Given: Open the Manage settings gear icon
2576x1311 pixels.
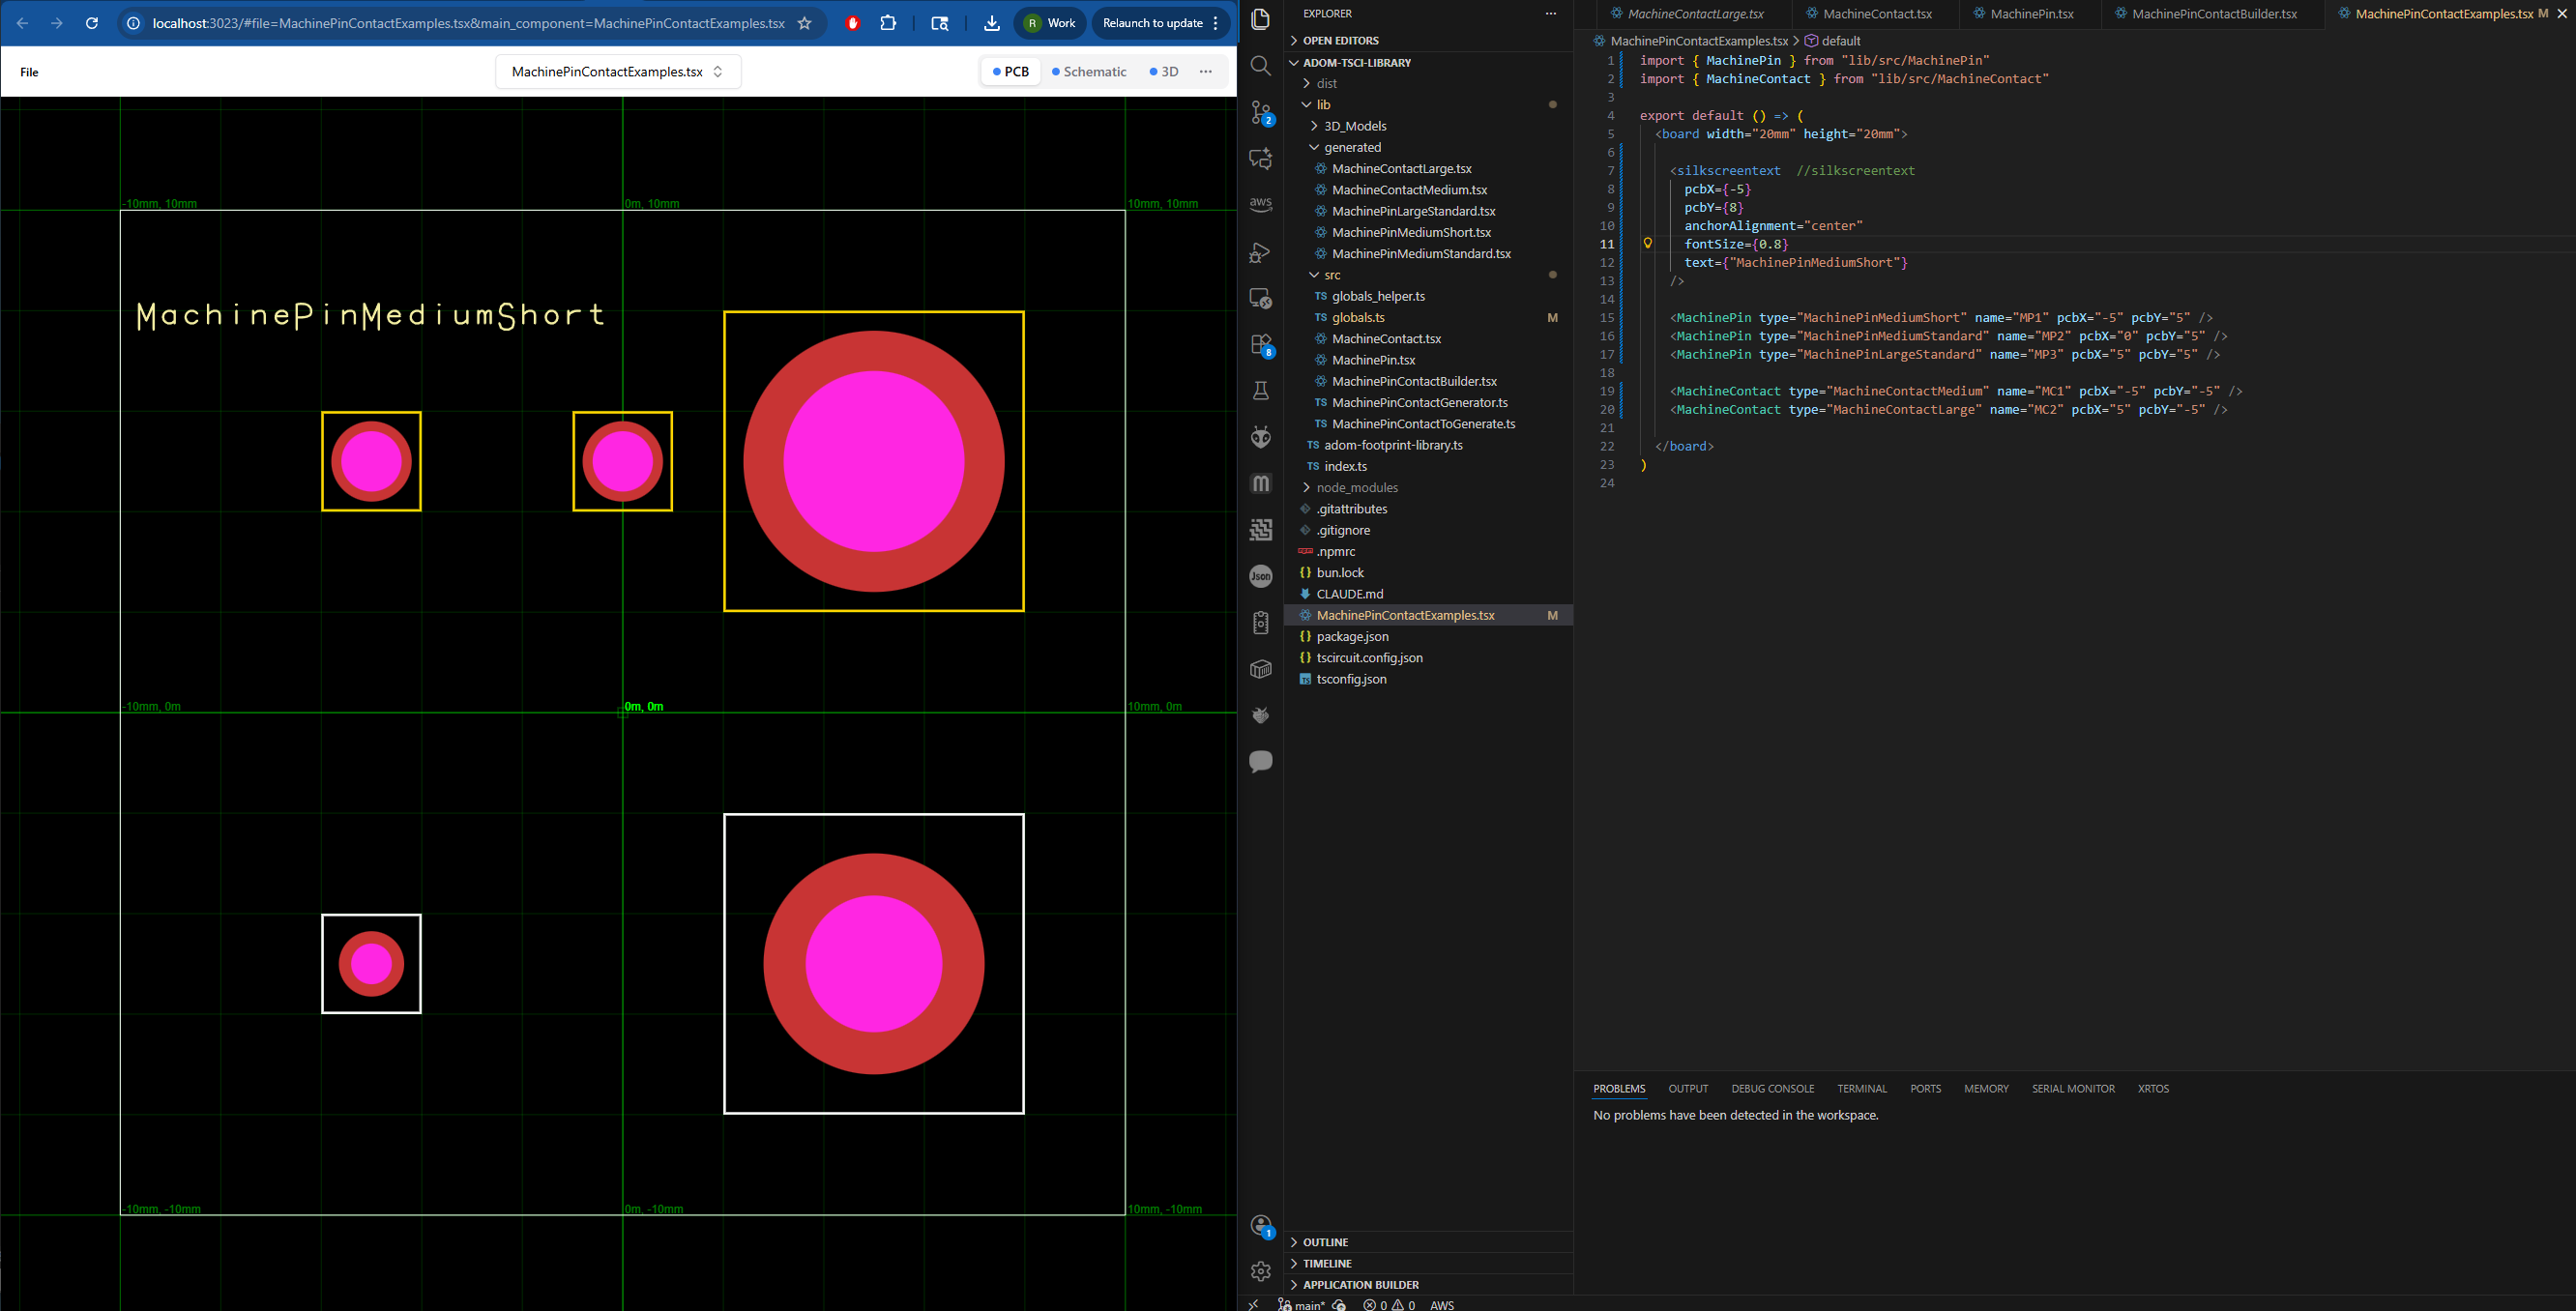Looking at the screenshot, I should tap(1261, 1270).
